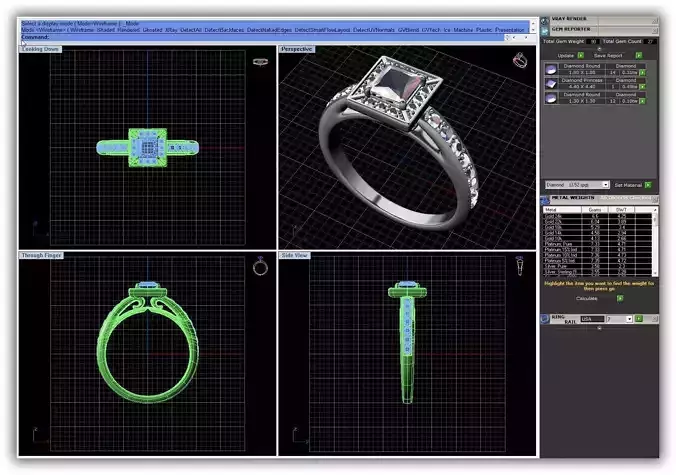
Task: Click the DWT column header
Action: [622, 209]
